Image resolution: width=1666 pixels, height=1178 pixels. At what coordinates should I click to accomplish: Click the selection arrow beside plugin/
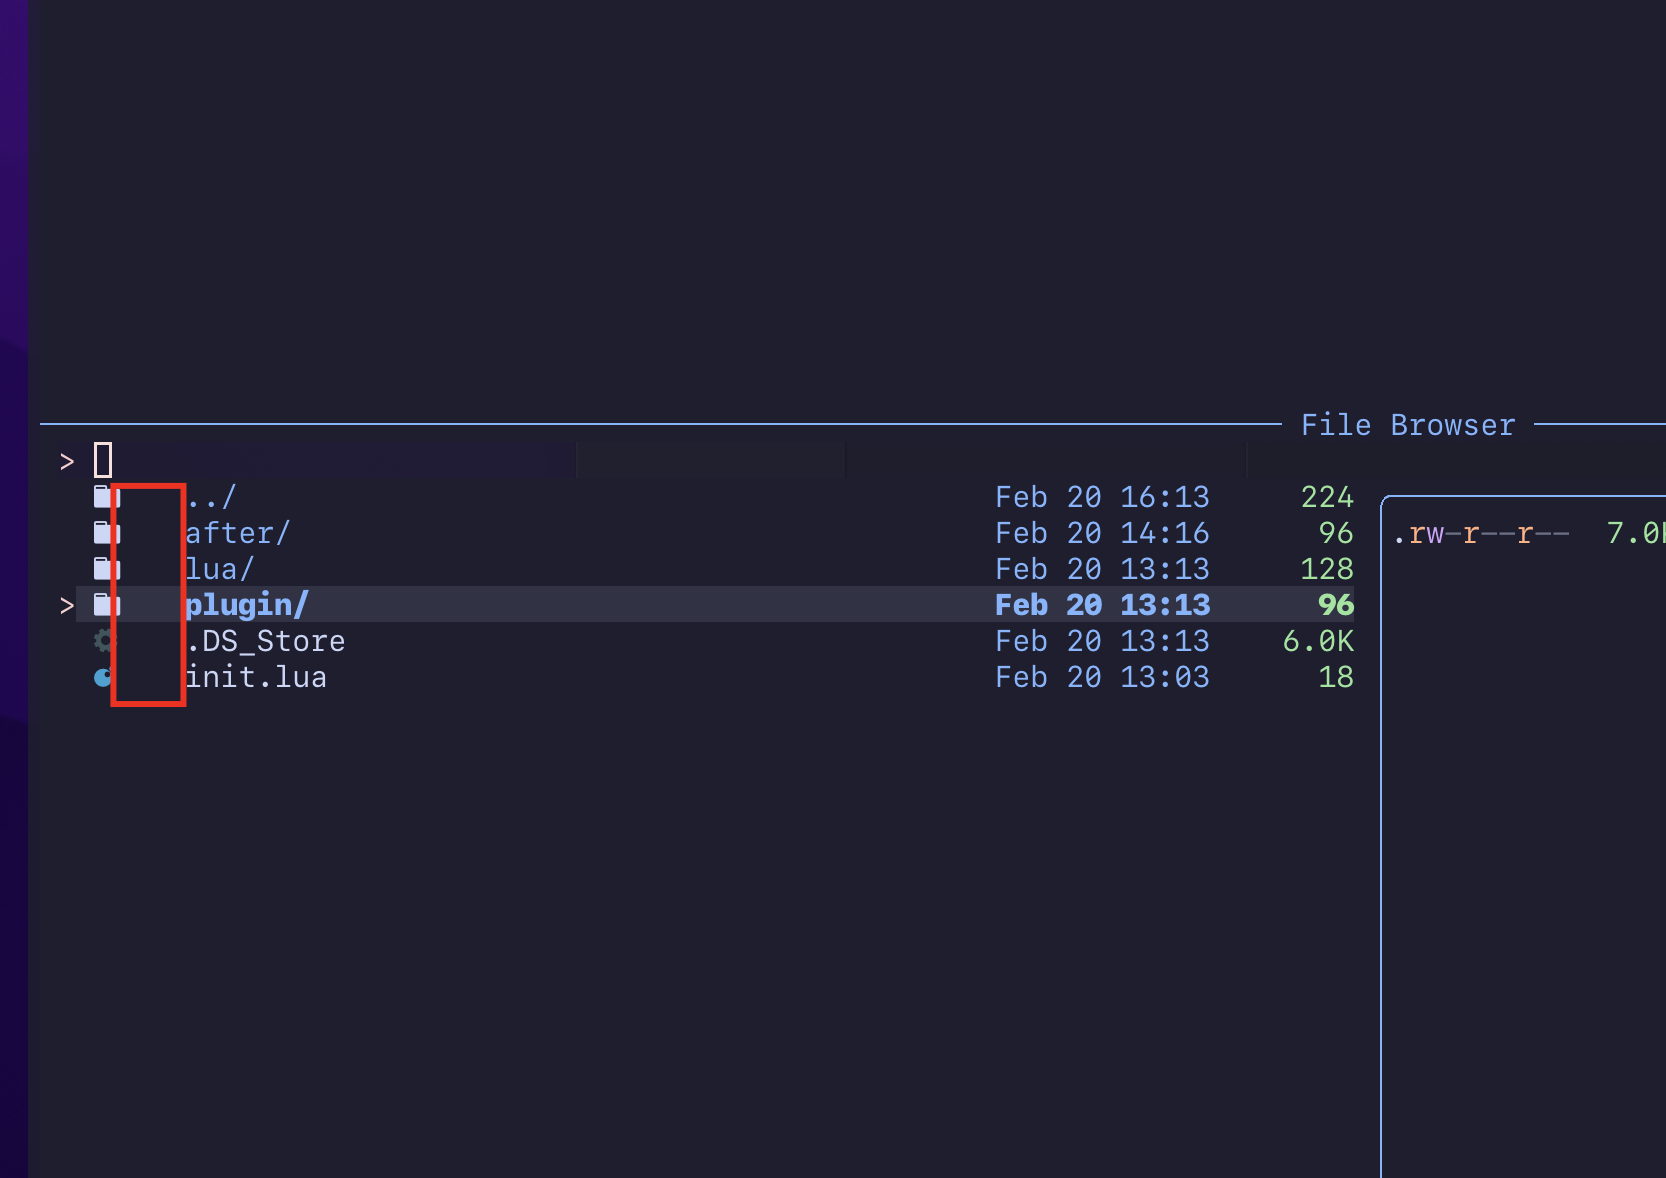66,604
